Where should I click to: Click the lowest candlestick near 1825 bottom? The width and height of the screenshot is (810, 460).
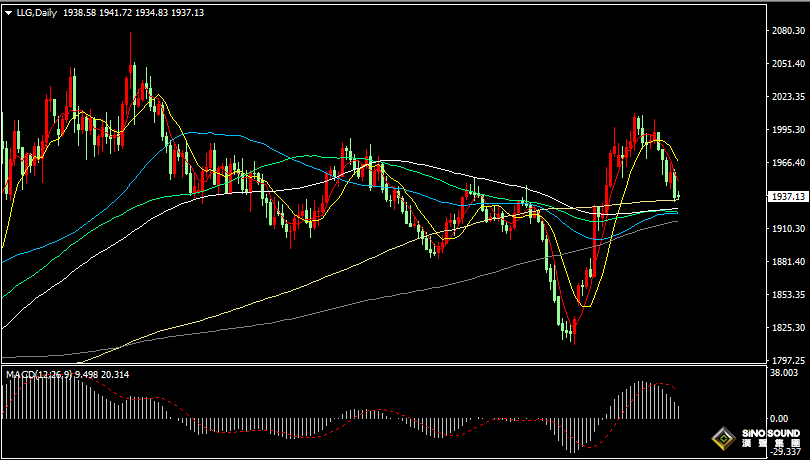coord(573,338)
